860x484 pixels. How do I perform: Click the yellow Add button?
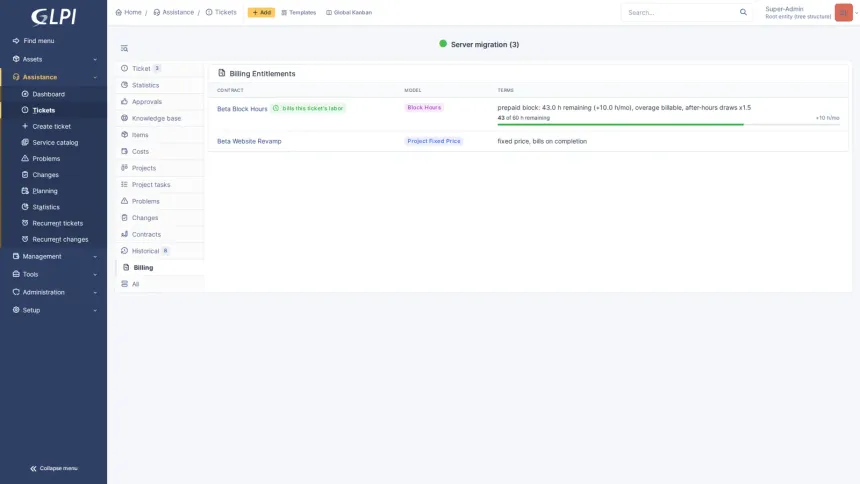[261, 12]
